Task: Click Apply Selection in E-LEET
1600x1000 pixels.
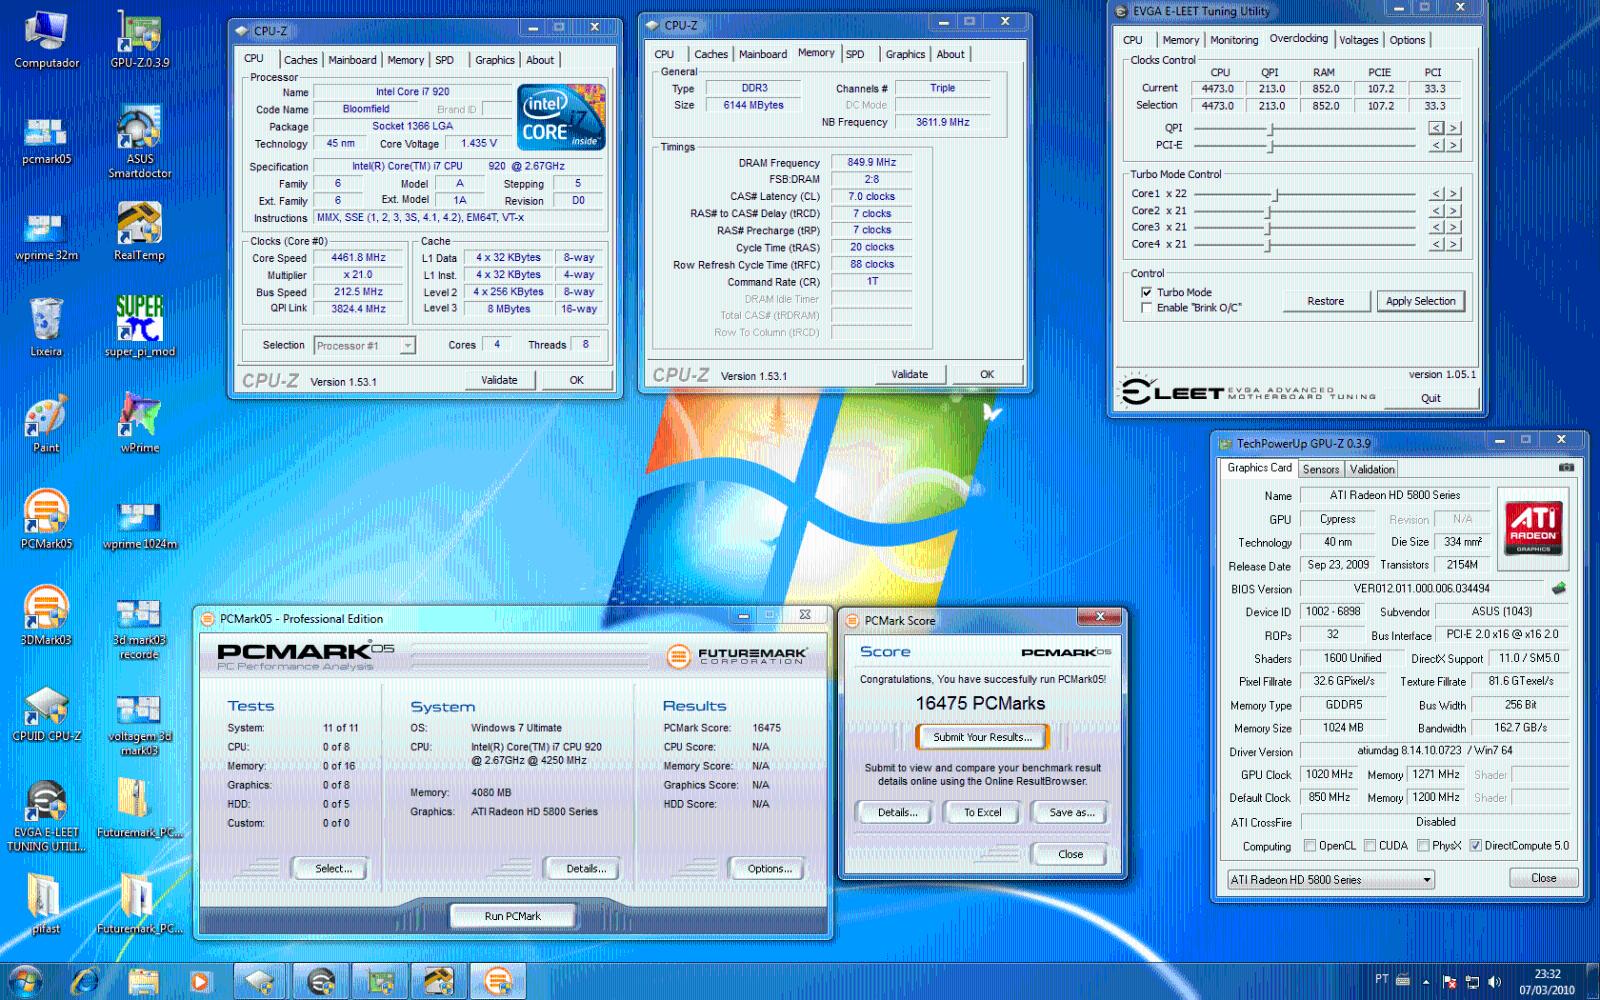Action: pos(1420,301)
